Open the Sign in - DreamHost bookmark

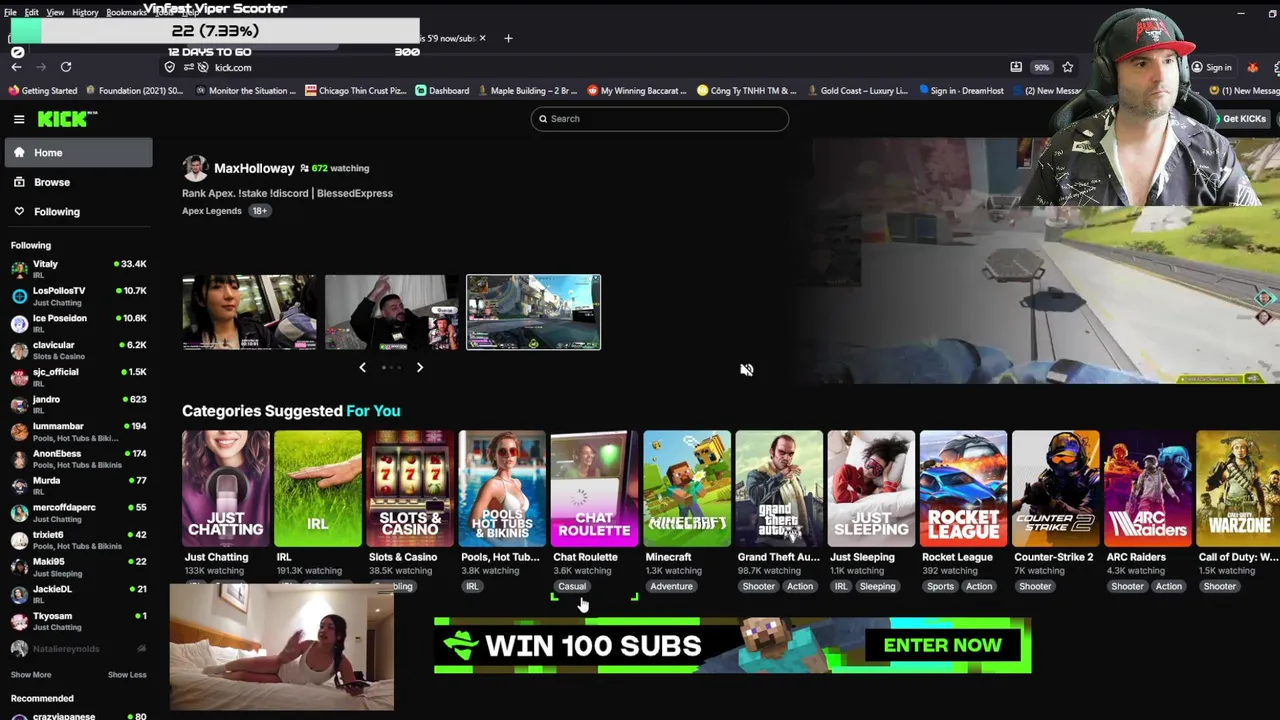point(960,91)
